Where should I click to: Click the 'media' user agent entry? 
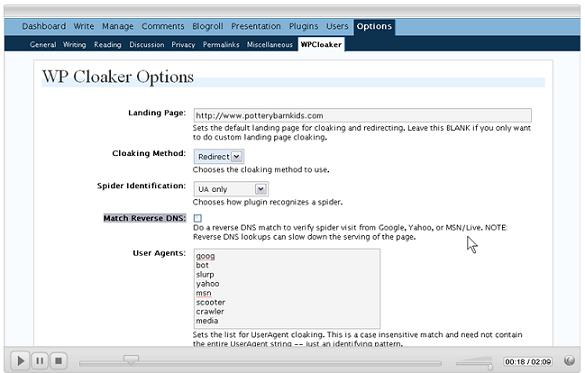pyautogui.click(x=207, y=321)
